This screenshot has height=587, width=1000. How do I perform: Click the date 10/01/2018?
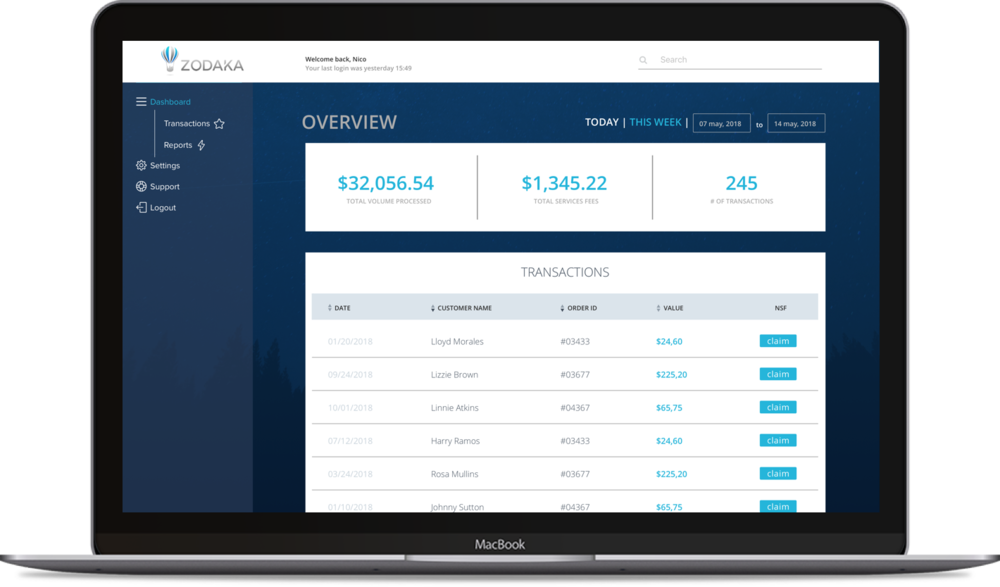pos(349,408)
